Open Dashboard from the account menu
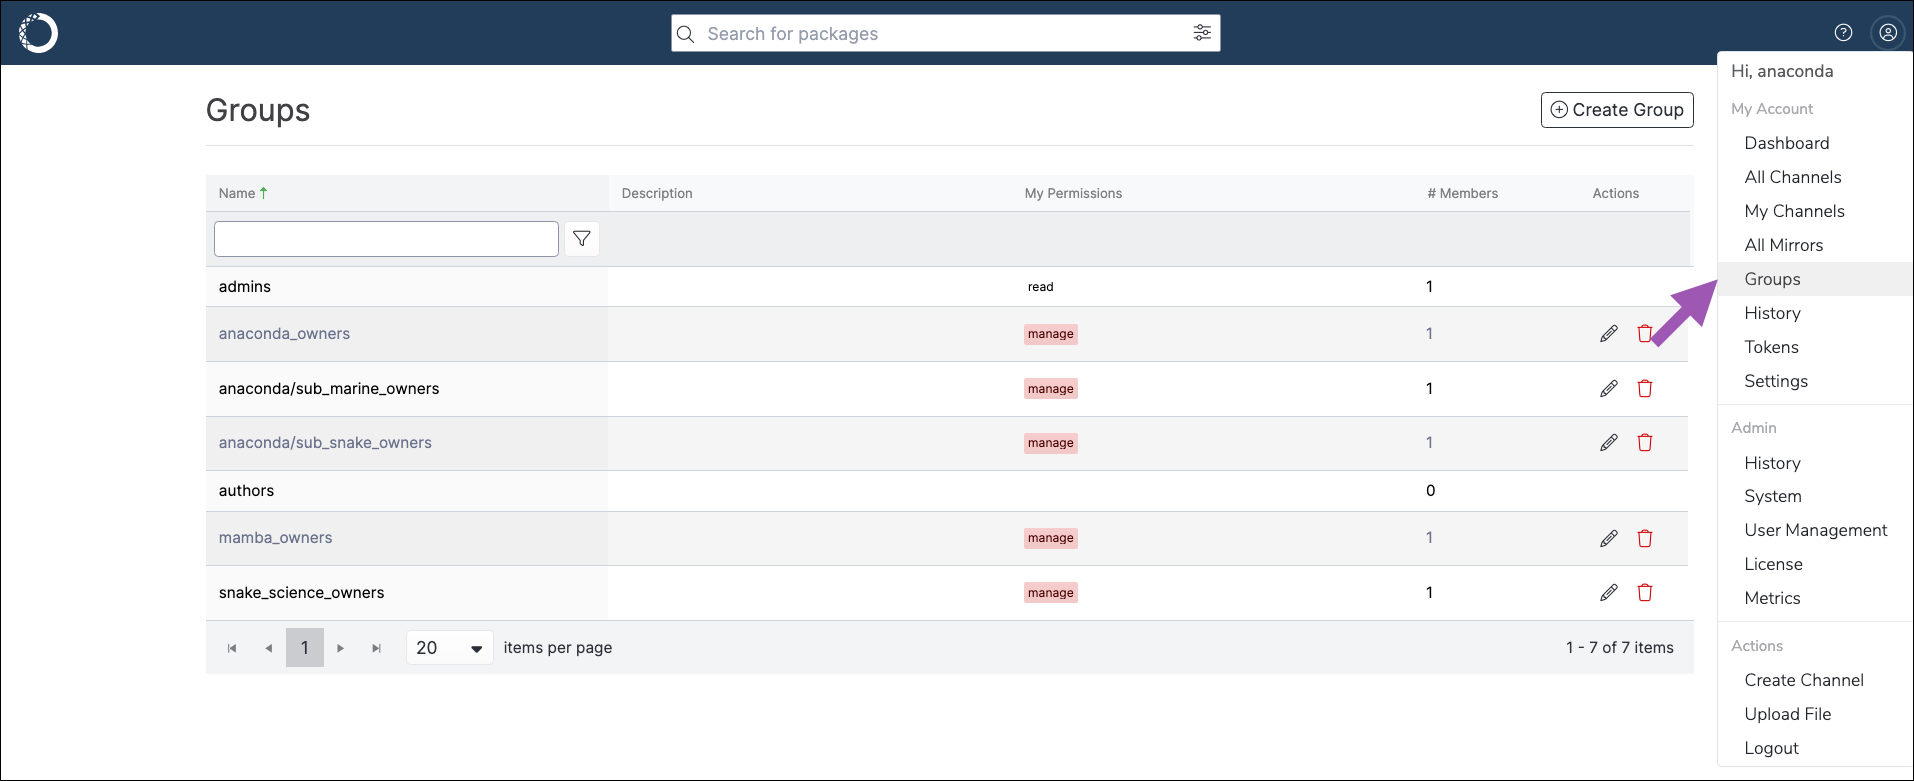 (x=1787, y=143)
